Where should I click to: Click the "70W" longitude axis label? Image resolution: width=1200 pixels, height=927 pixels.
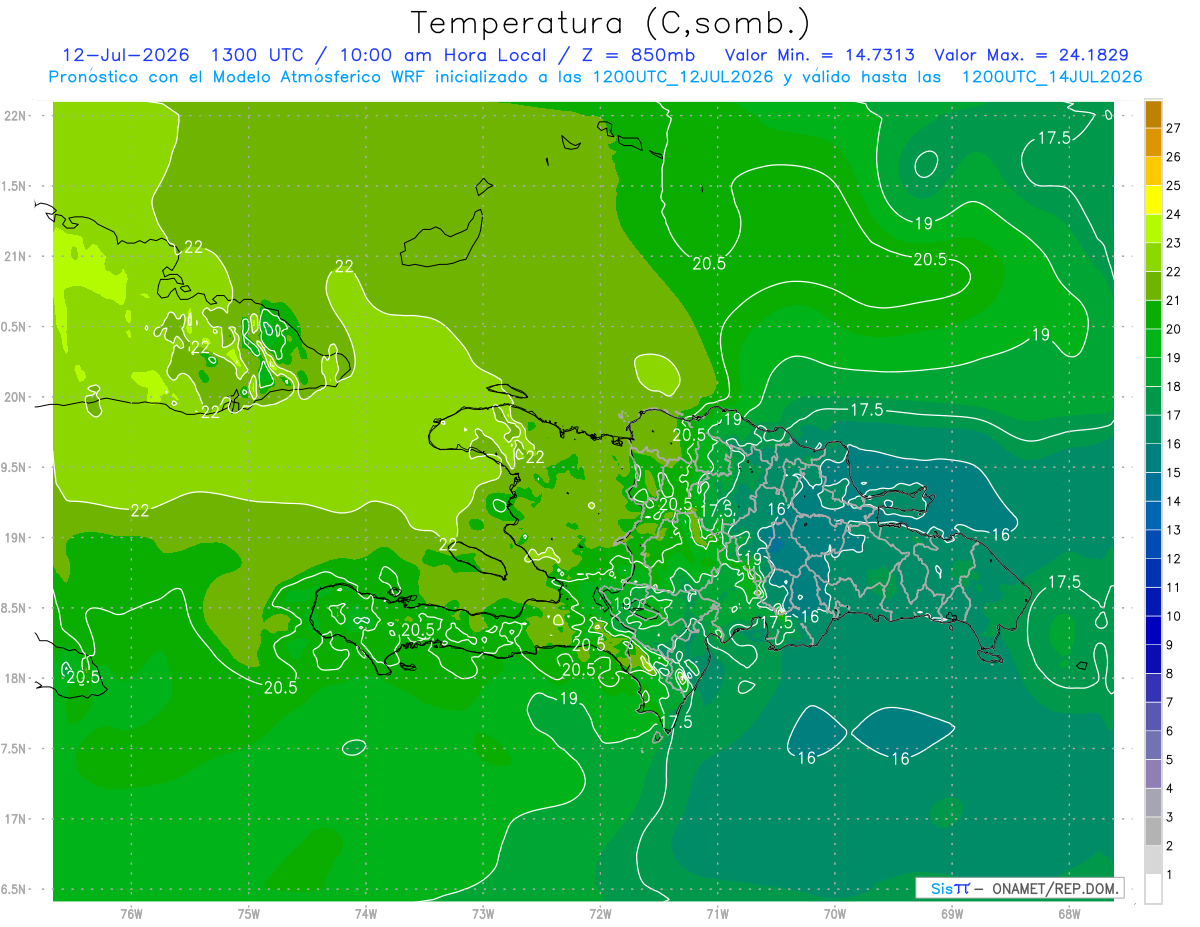point(835,913)
